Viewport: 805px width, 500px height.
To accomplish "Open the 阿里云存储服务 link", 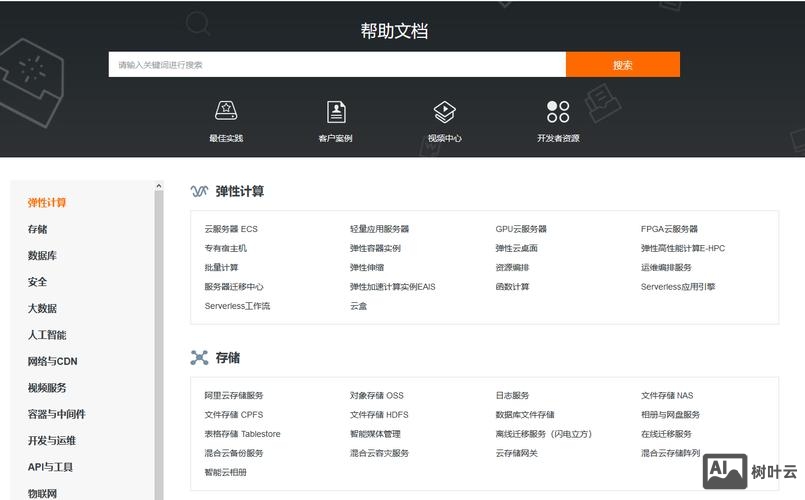I will pos(234,396).
